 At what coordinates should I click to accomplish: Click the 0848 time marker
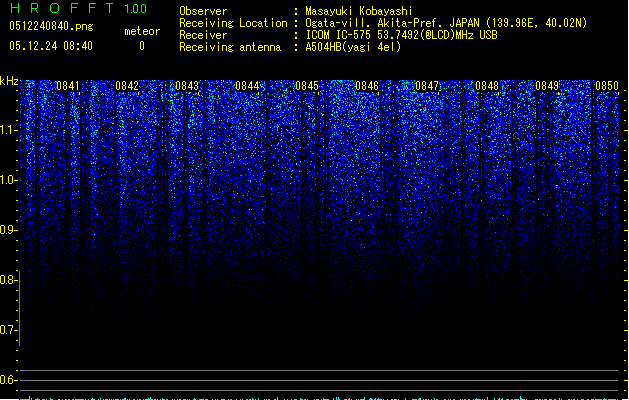487,86
